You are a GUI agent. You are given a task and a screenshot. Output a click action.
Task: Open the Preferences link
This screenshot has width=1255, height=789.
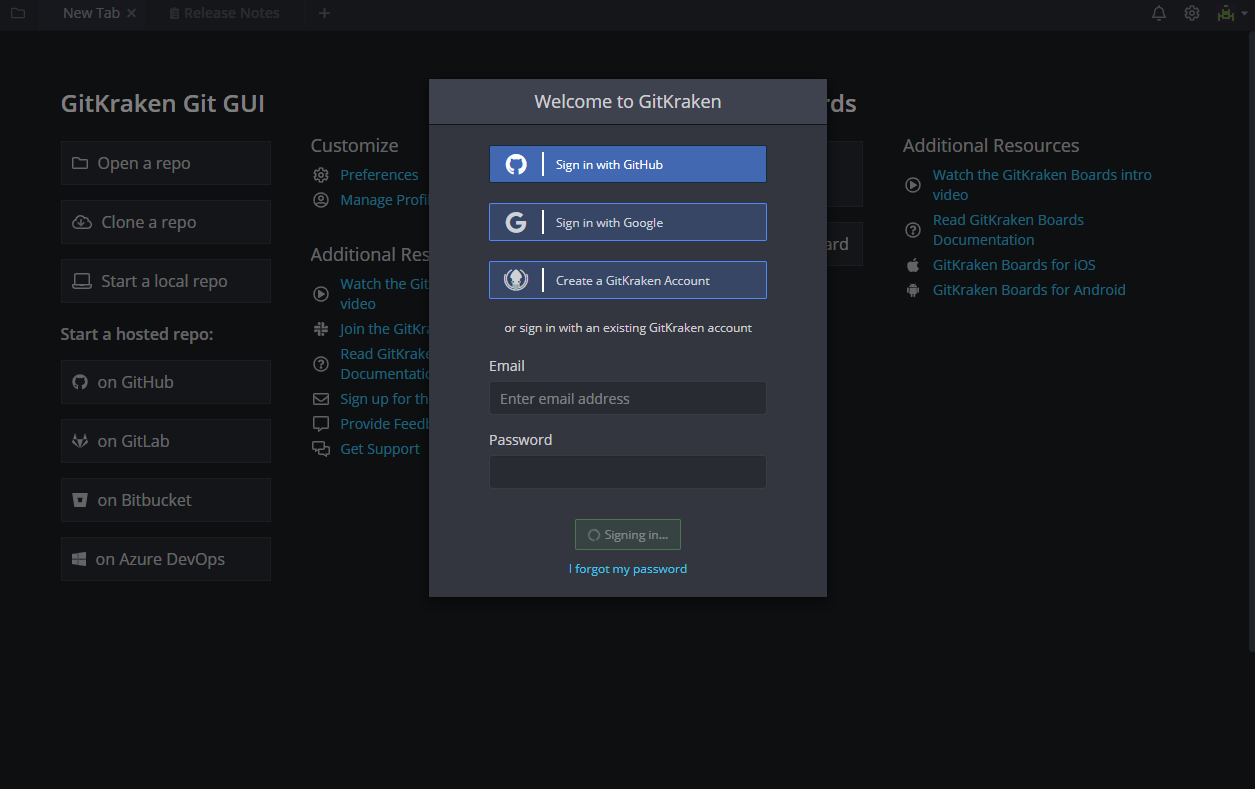click(x=379, y=175)
